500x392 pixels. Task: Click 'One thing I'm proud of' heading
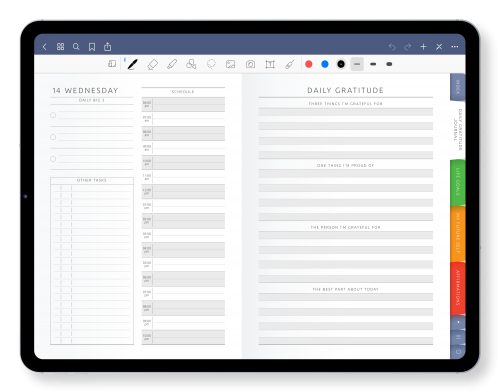pyautogui.click(x=345, y=165)
